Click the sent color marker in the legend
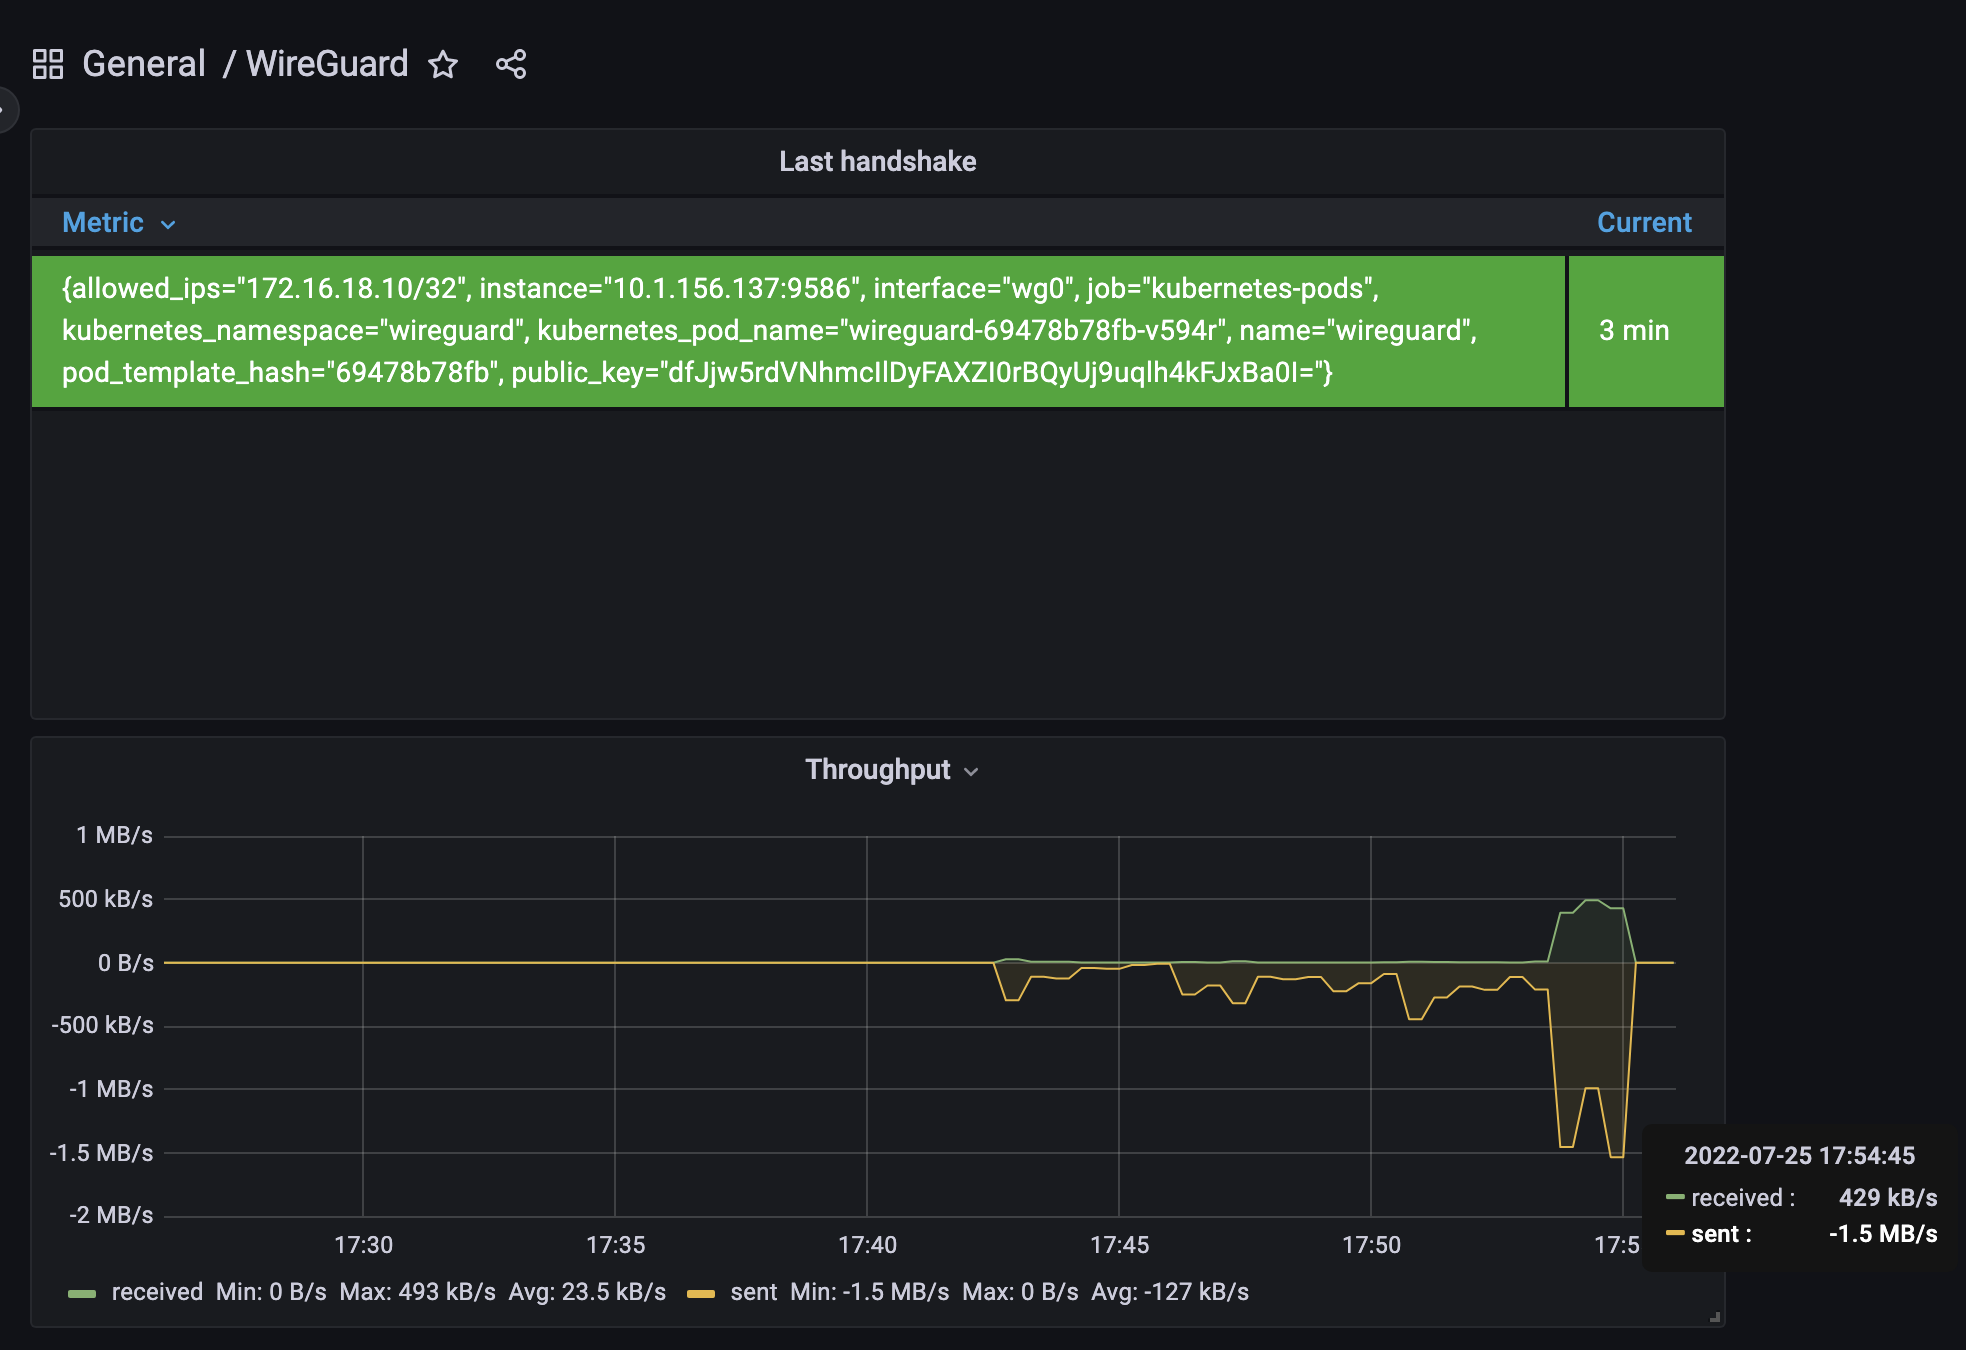Screen dimensions: 1966x1350 pyautogui.click(x=703, y=1292)
